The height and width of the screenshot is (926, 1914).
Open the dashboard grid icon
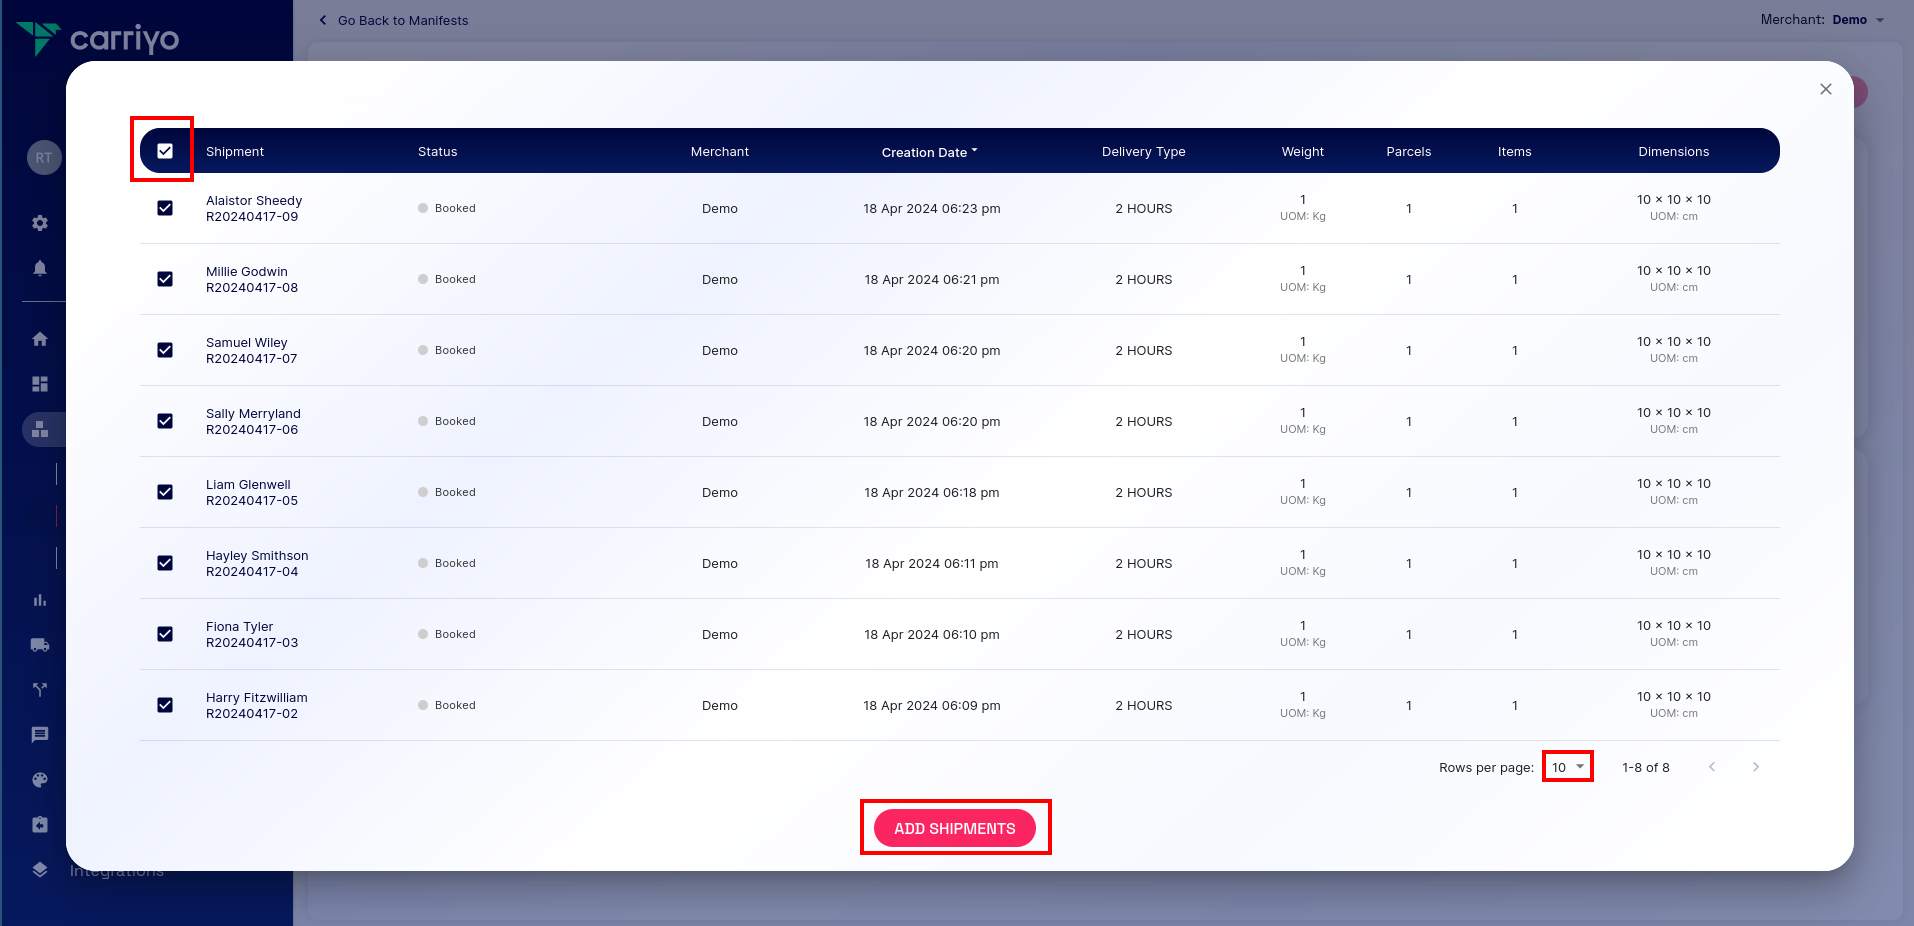point(40,384)
